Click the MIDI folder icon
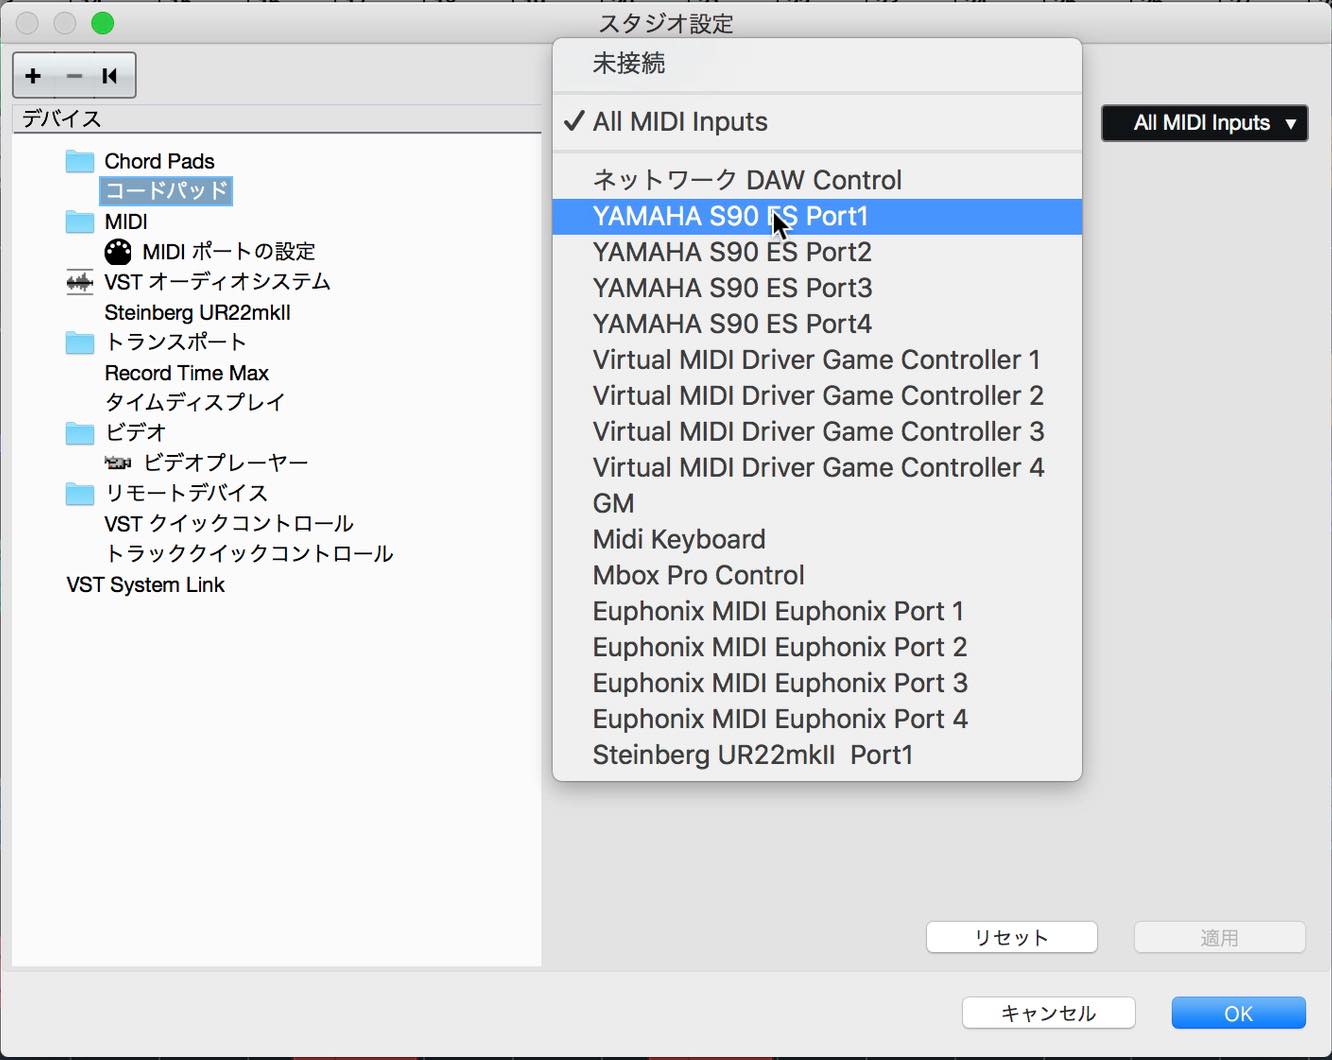1332x1060 pixels. tap(80, 221)
